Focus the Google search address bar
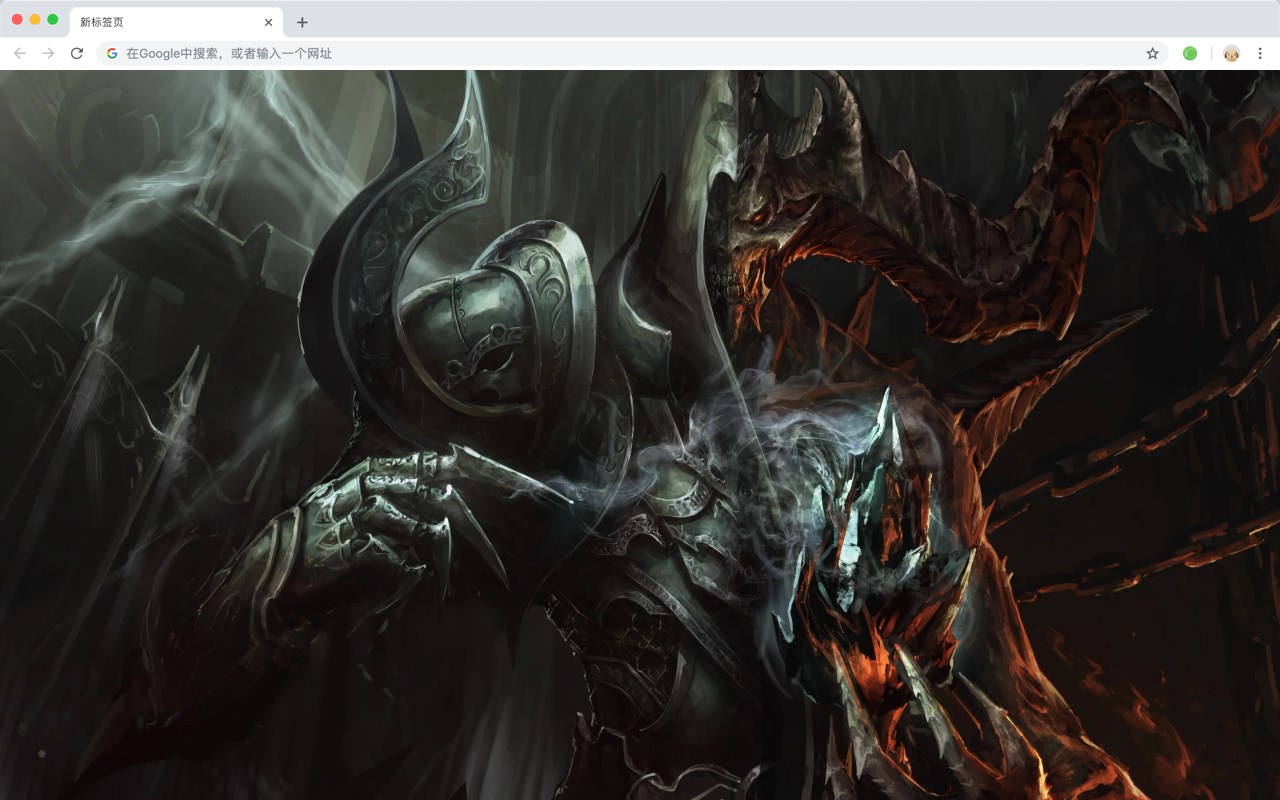The width and height of the screenshot is (1280, 800). (x=632, y=53)
